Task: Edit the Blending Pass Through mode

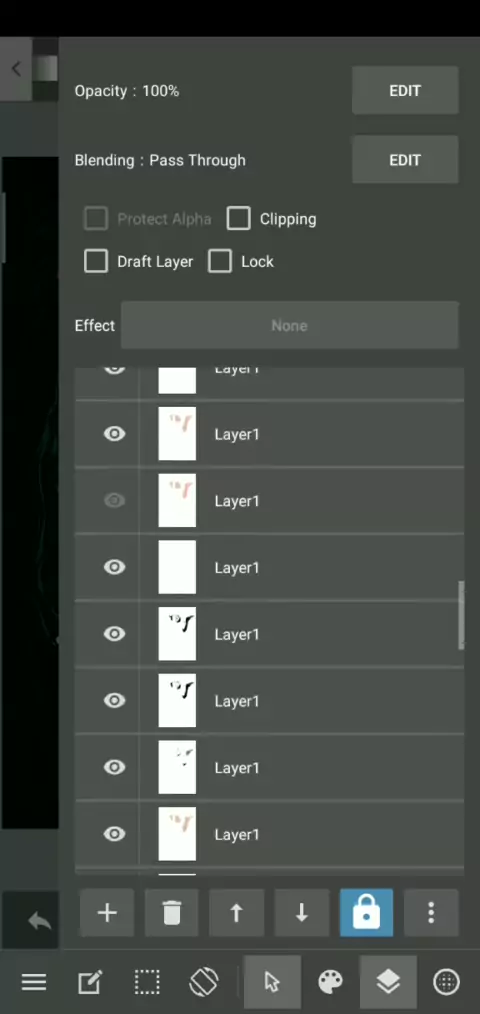Action: coord(405,160)
